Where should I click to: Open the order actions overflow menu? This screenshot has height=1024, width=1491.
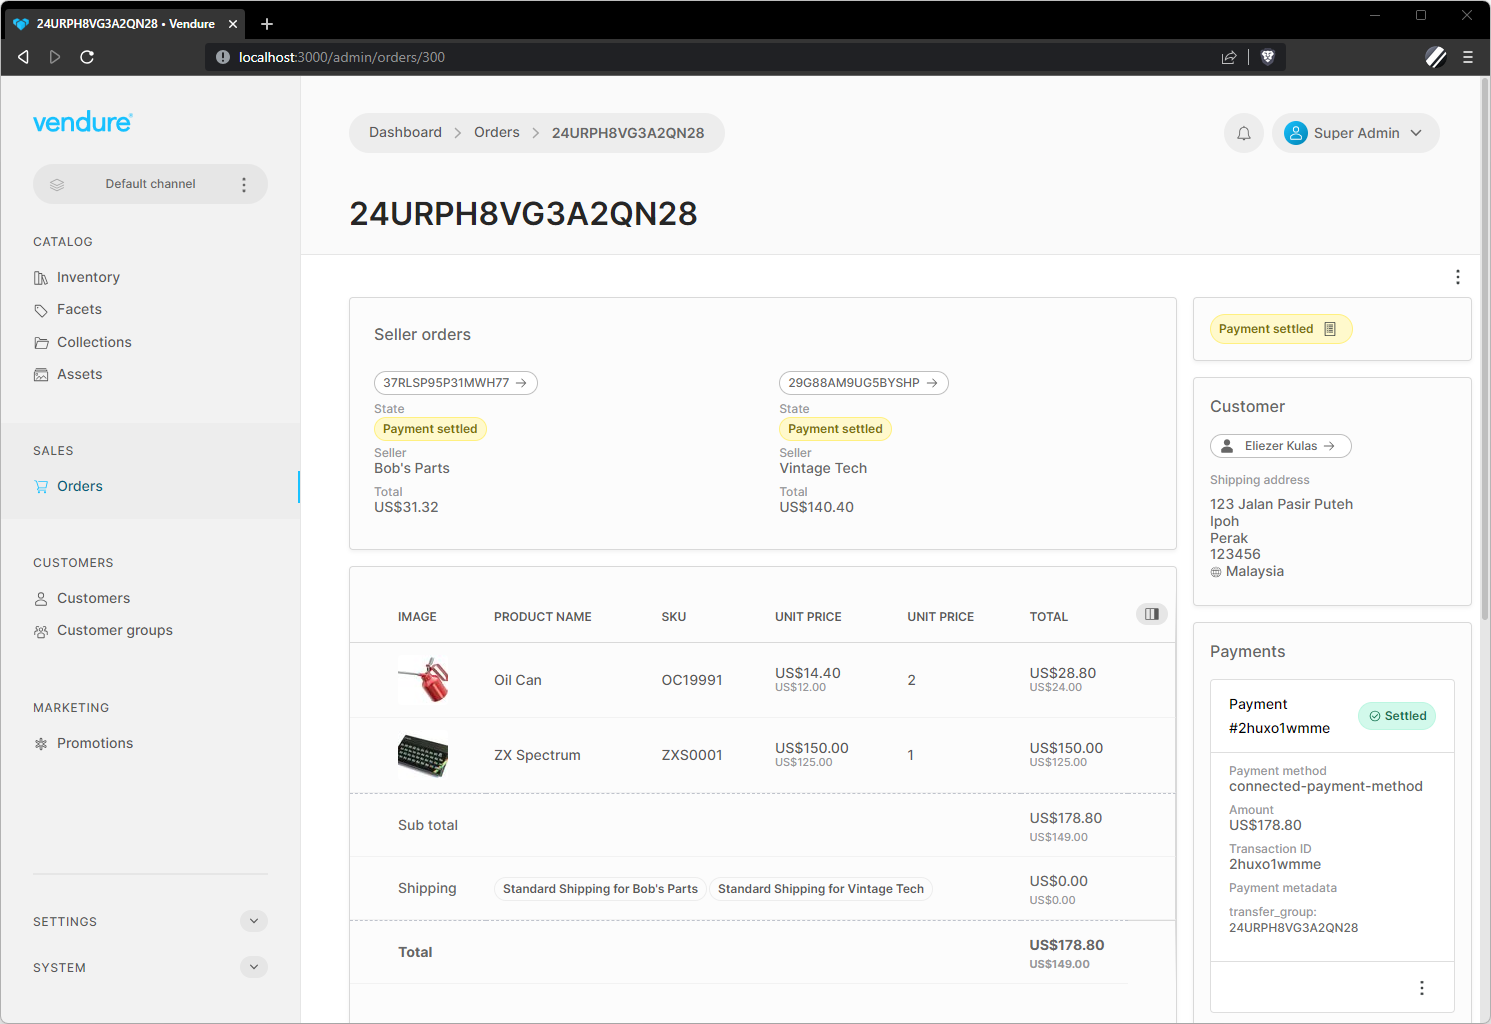1457,277
